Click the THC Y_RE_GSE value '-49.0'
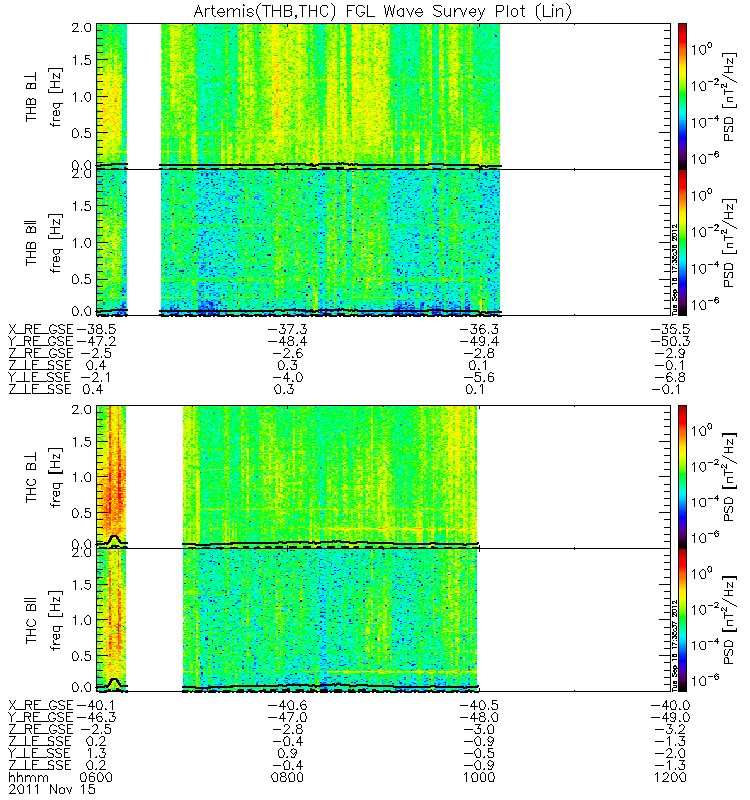The image size is (750, 800). pos(670,717)
